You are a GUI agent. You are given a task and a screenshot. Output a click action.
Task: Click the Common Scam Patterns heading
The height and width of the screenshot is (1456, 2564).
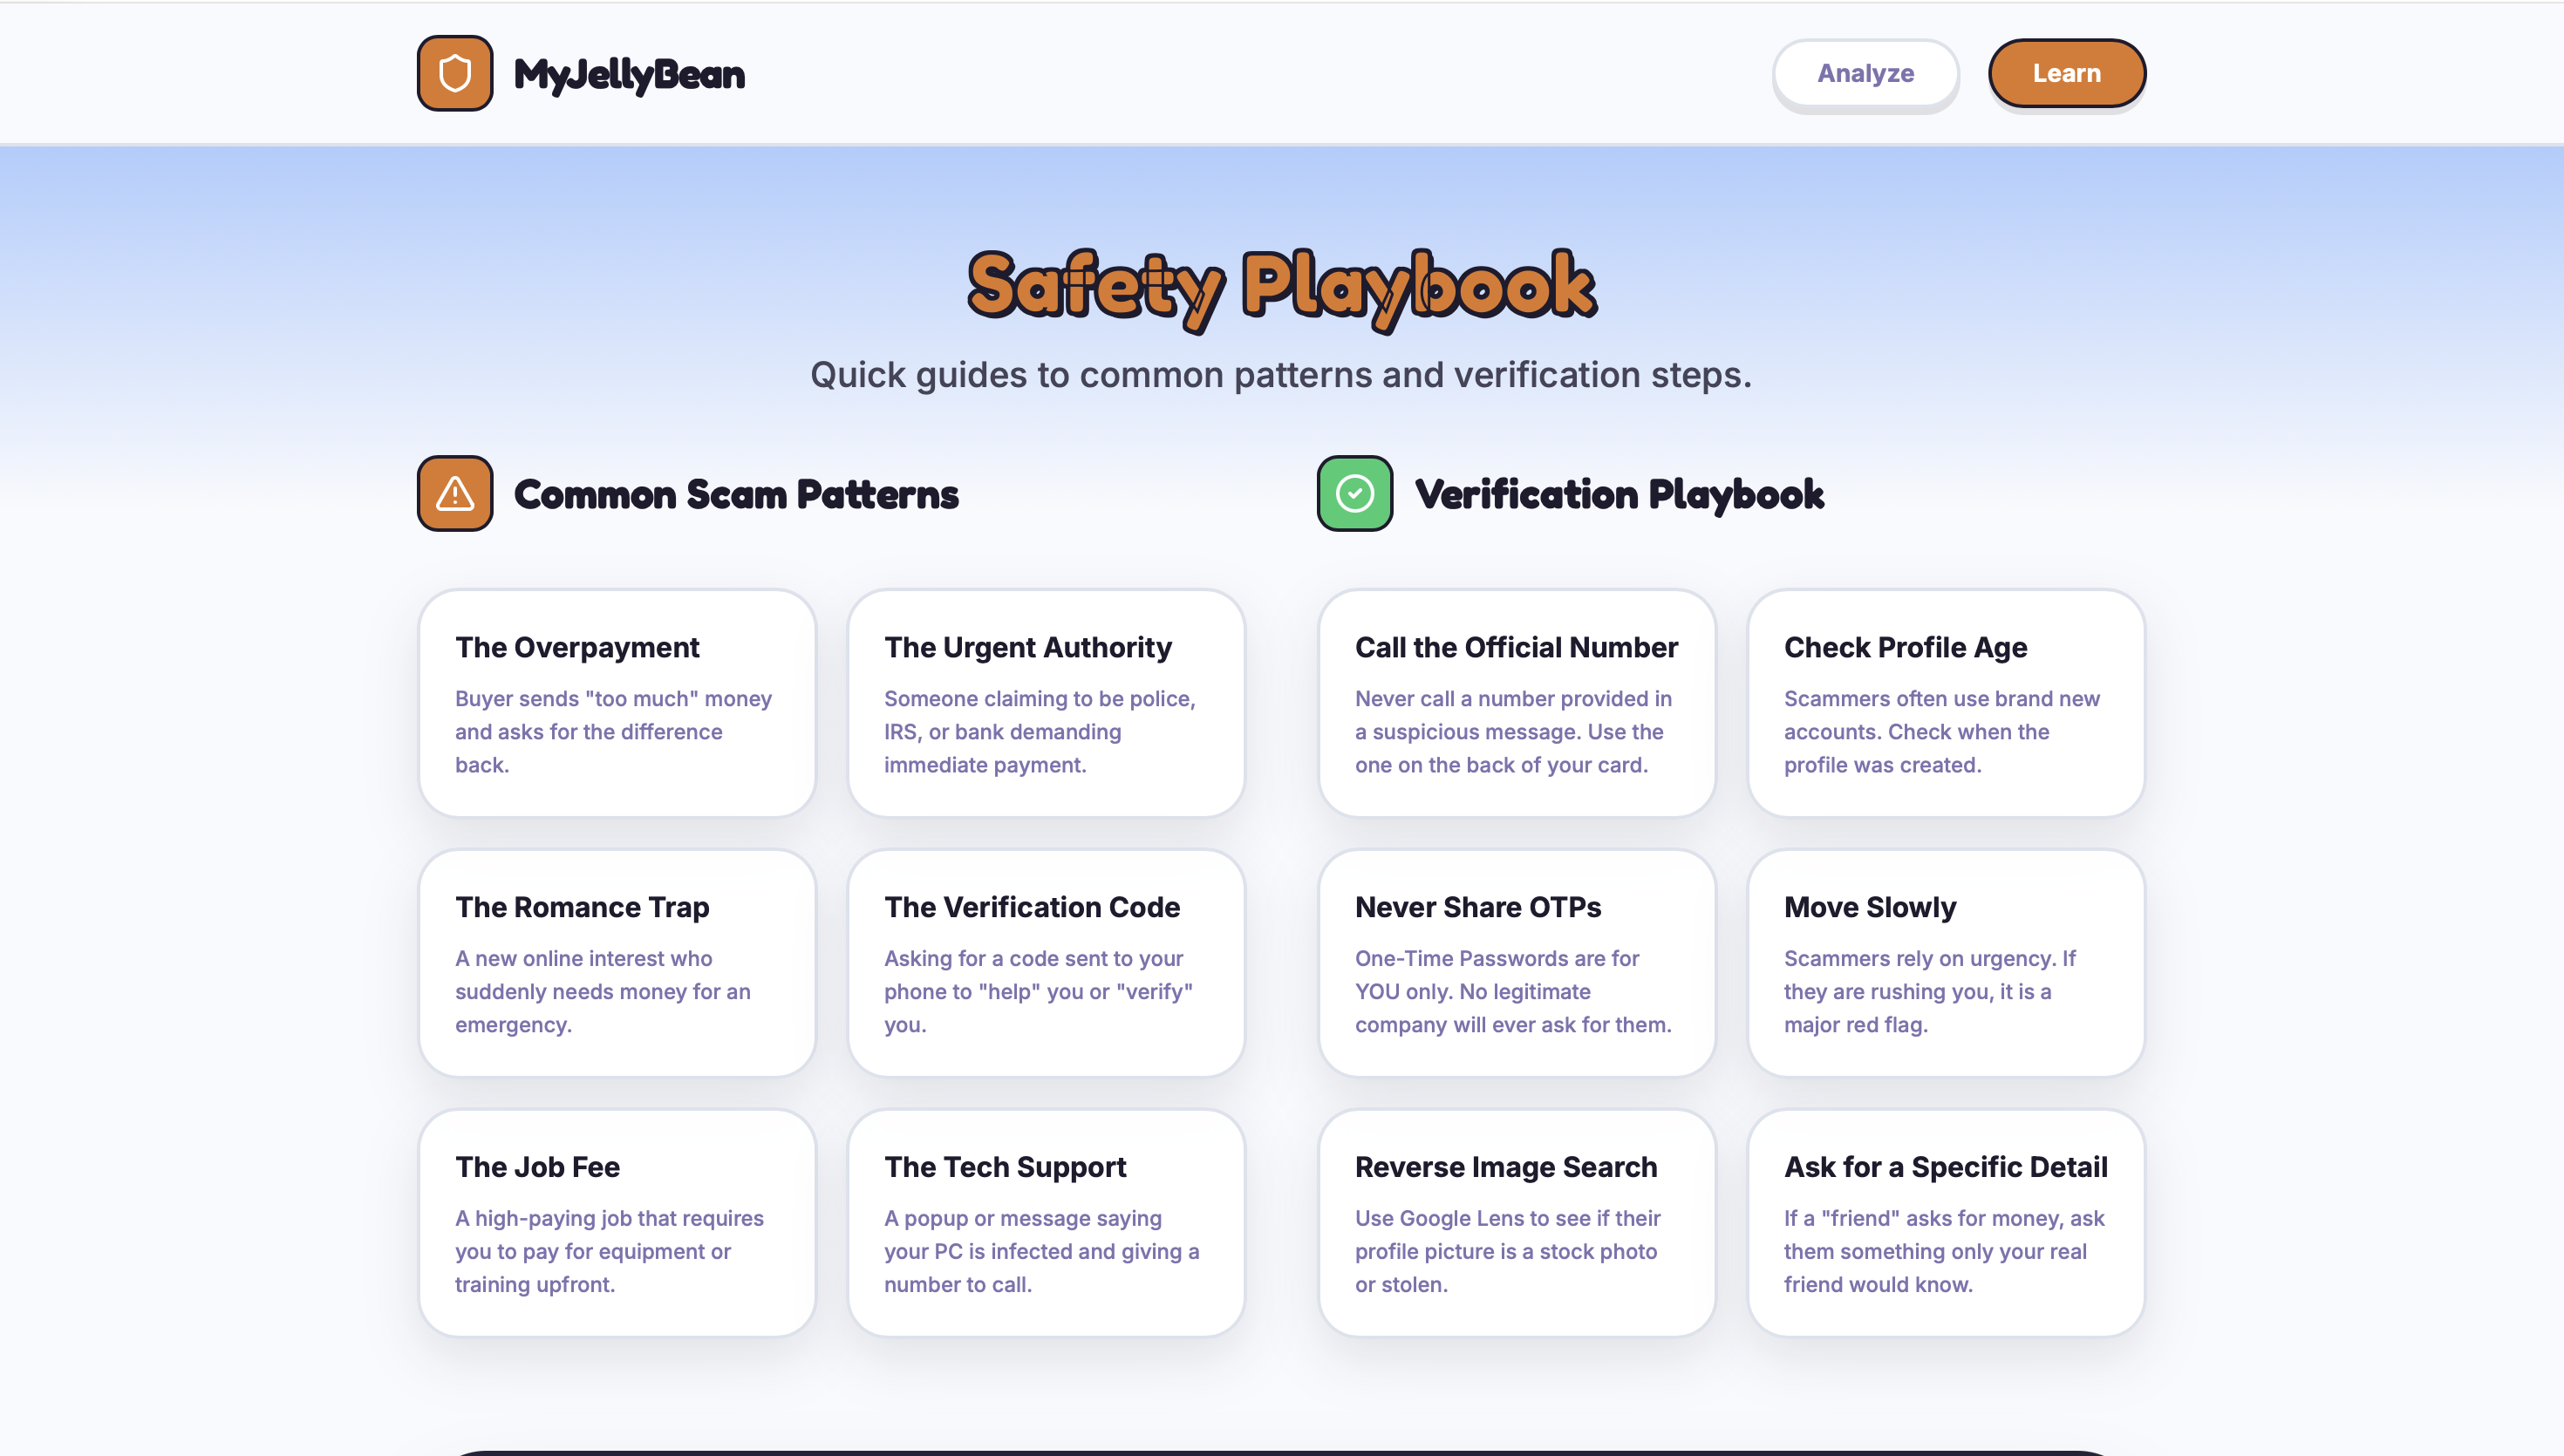point(736,494)
